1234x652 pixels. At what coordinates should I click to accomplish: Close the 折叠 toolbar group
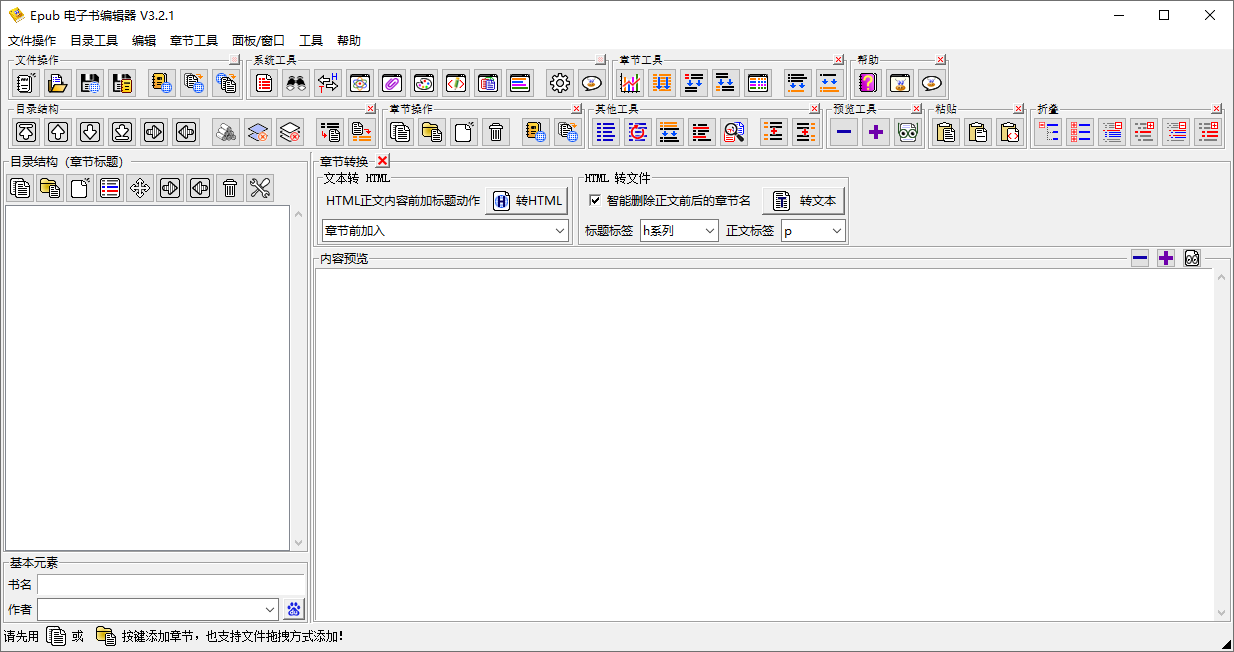pos(1217,109)
